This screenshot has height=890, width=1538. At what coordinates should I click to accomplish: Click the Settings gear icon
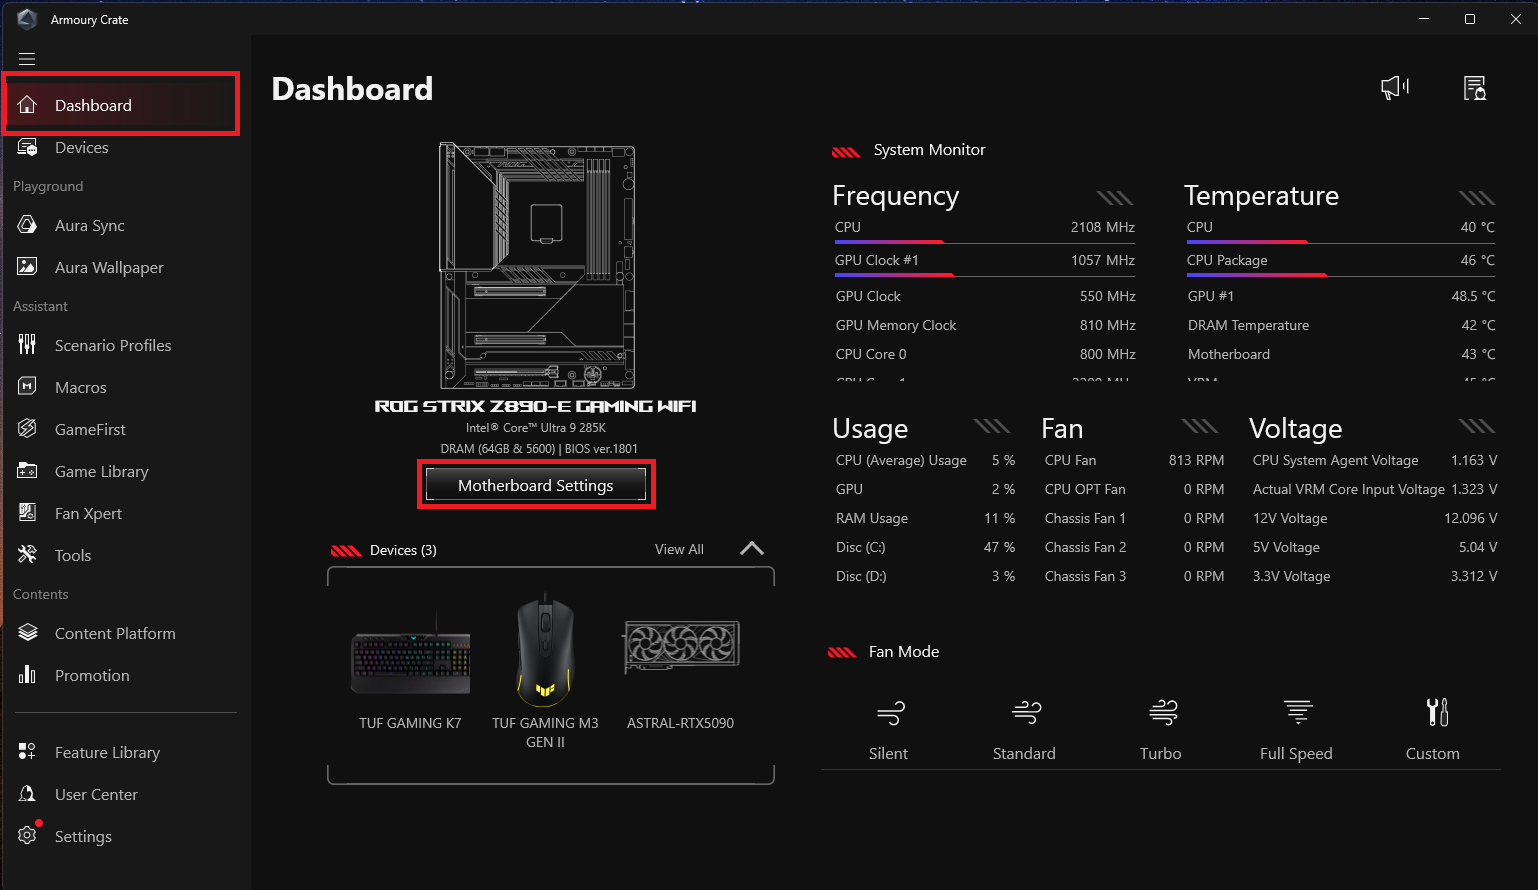pyautogui.click(x=27, y=836)
